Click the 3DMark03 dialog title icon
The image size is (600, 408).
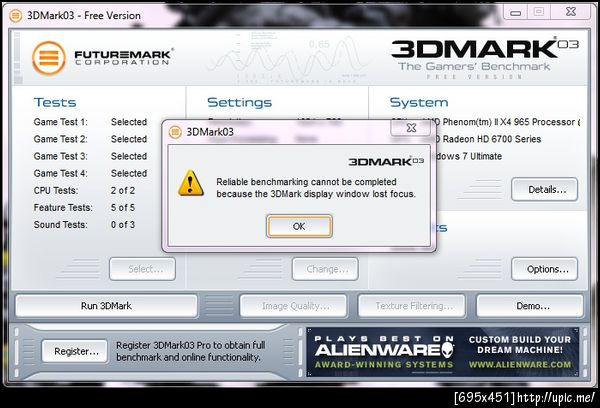click(175, 132)
